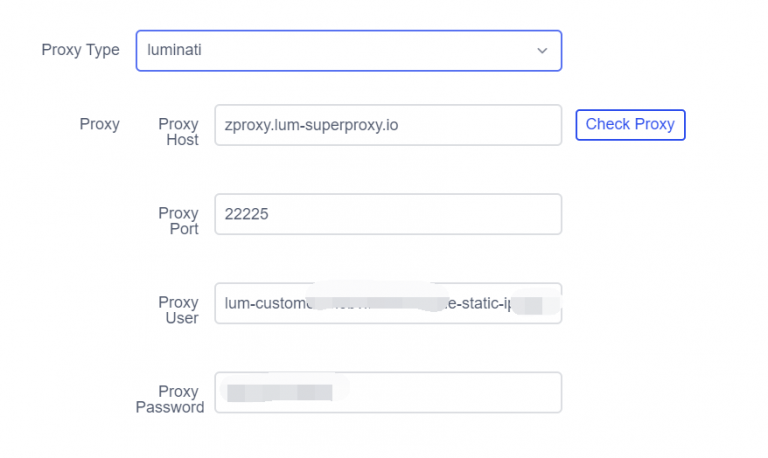Image resolution: width=768 pixels, height=458 pixels.
Task: Select the Proxy User input box
Action: point(388,303)
